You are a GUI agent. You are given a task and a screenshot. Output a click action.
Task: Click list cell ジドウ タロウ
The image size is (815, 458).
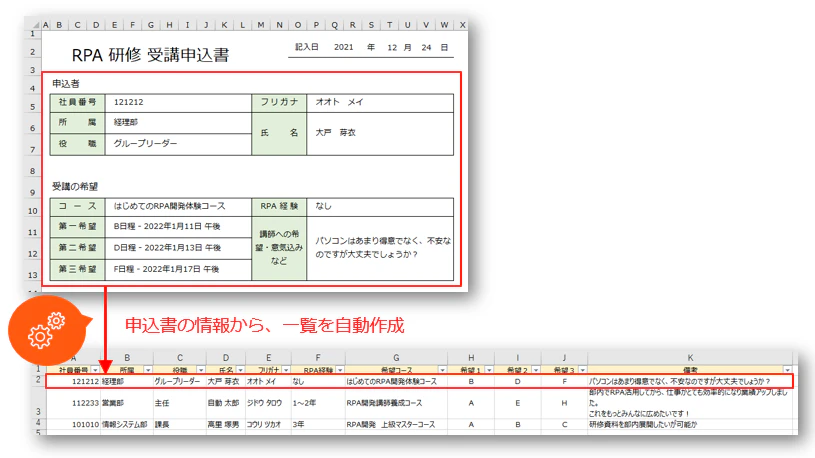point(264,403)
